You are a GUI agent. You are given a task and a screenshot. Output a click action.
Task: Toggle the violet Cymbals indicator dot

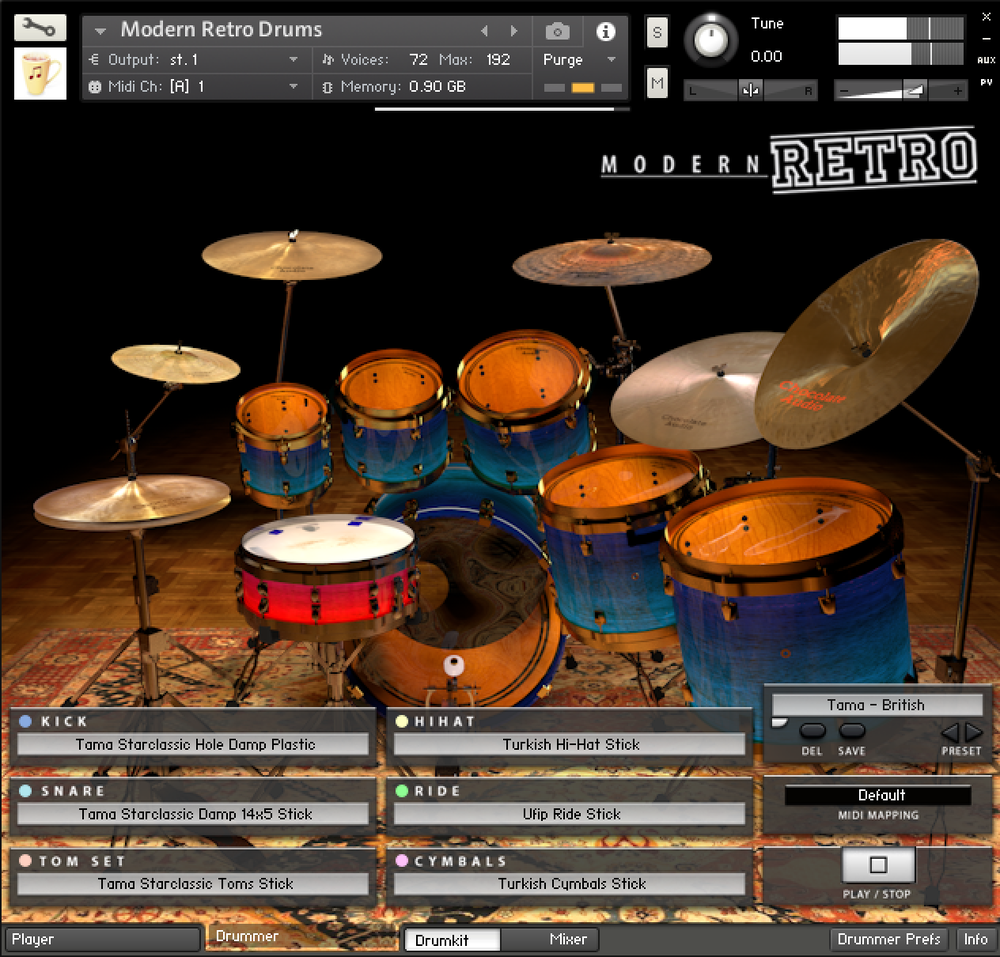pos(402,860)
